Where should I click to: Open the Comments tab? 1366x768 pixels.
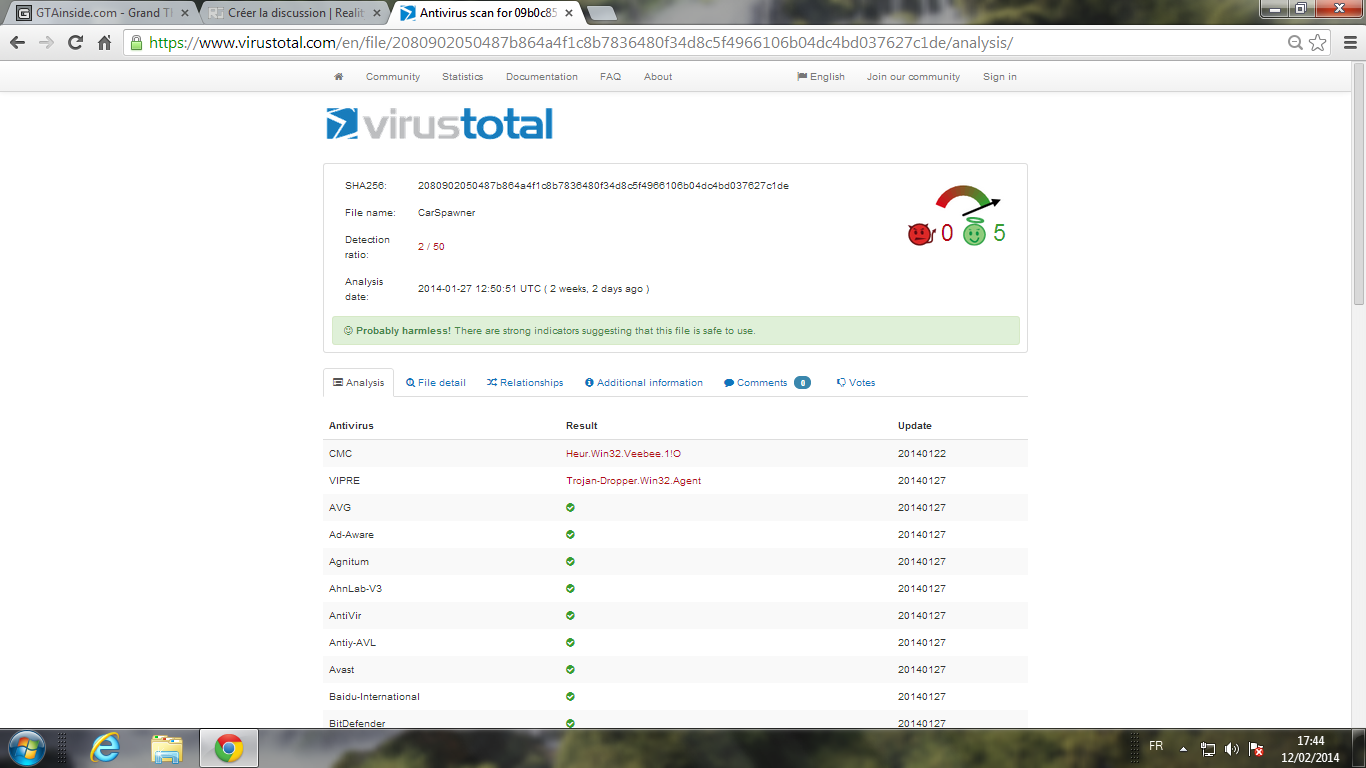point(767,383)
